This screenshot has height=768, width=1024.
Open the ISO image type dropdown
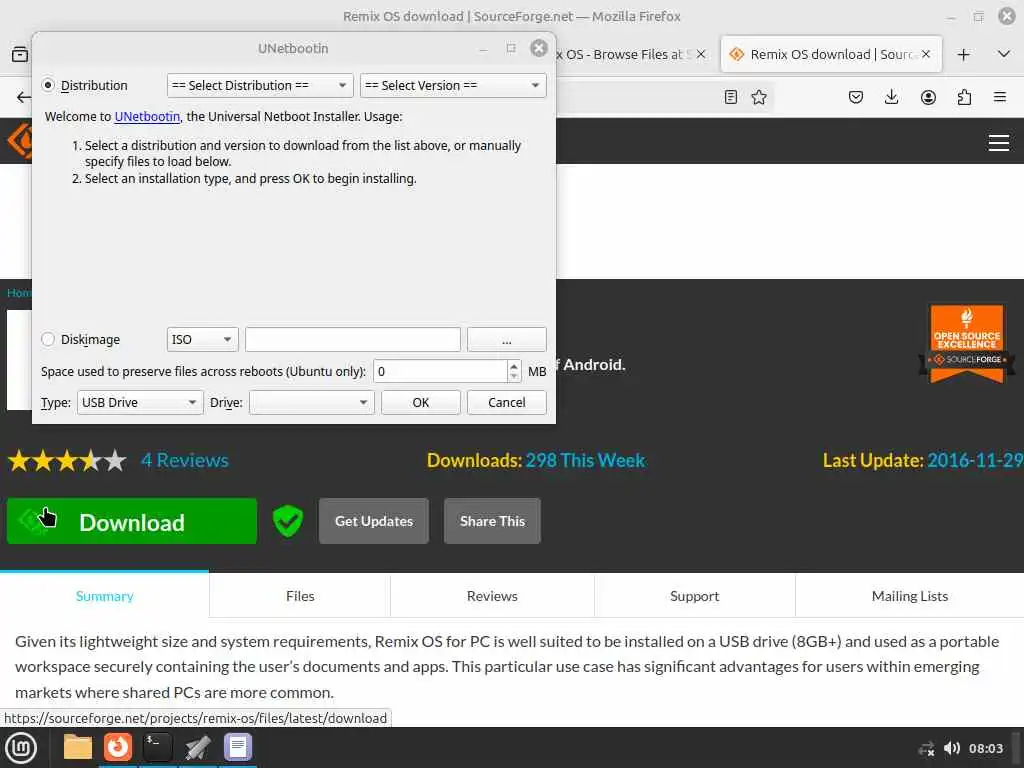[202, 339]
